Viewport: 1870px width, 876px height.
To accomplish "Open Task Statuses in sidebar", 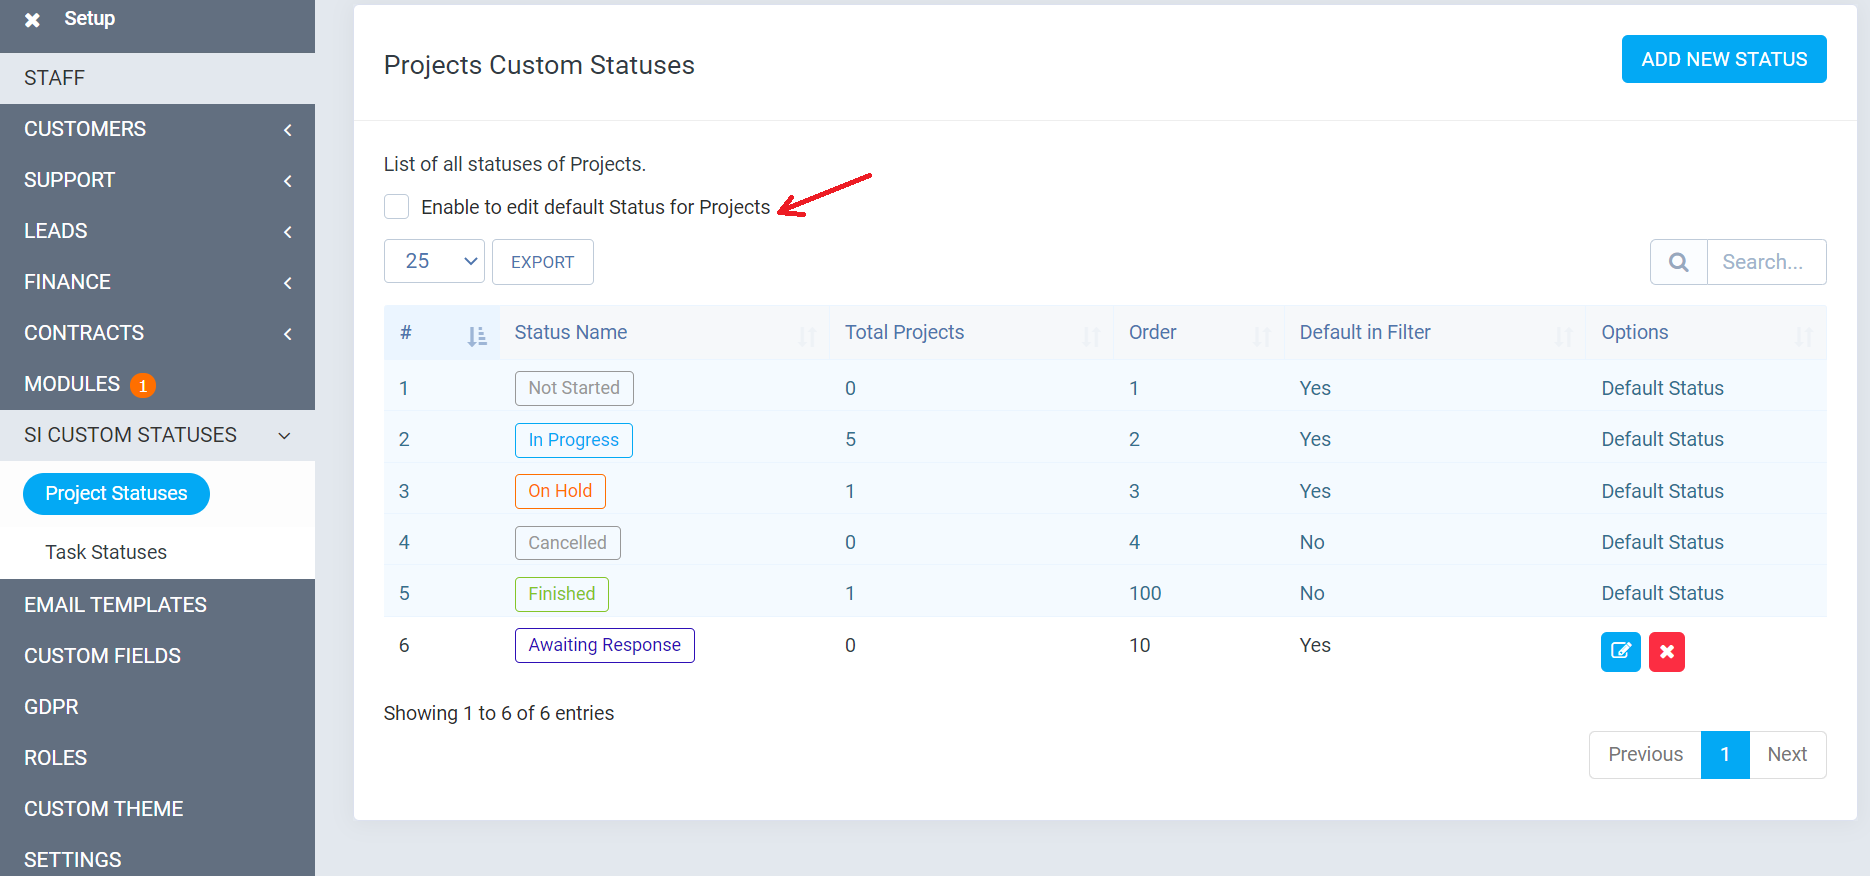I will pos(106,552).
